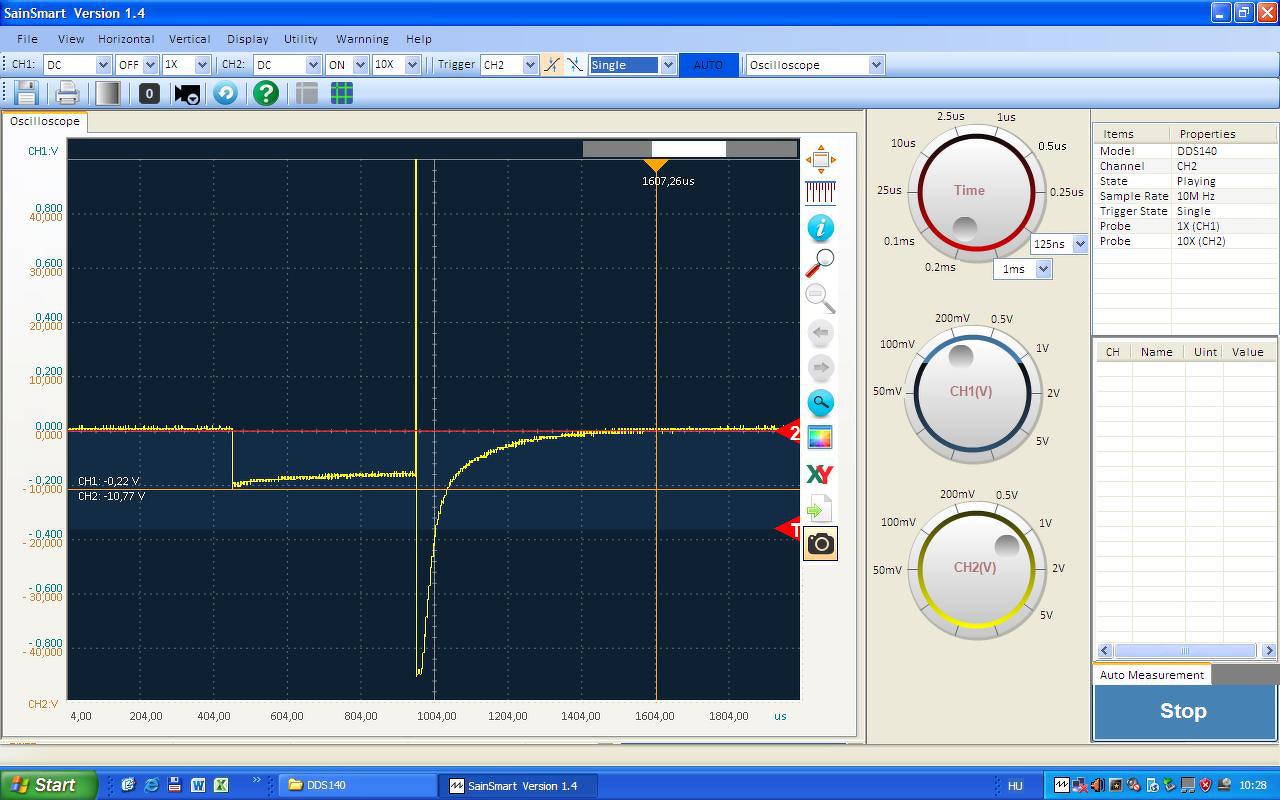The height and width of the screenshot is (800, 1280).
Task: Click the red channel 2 level marker
Action: [789, 432]
